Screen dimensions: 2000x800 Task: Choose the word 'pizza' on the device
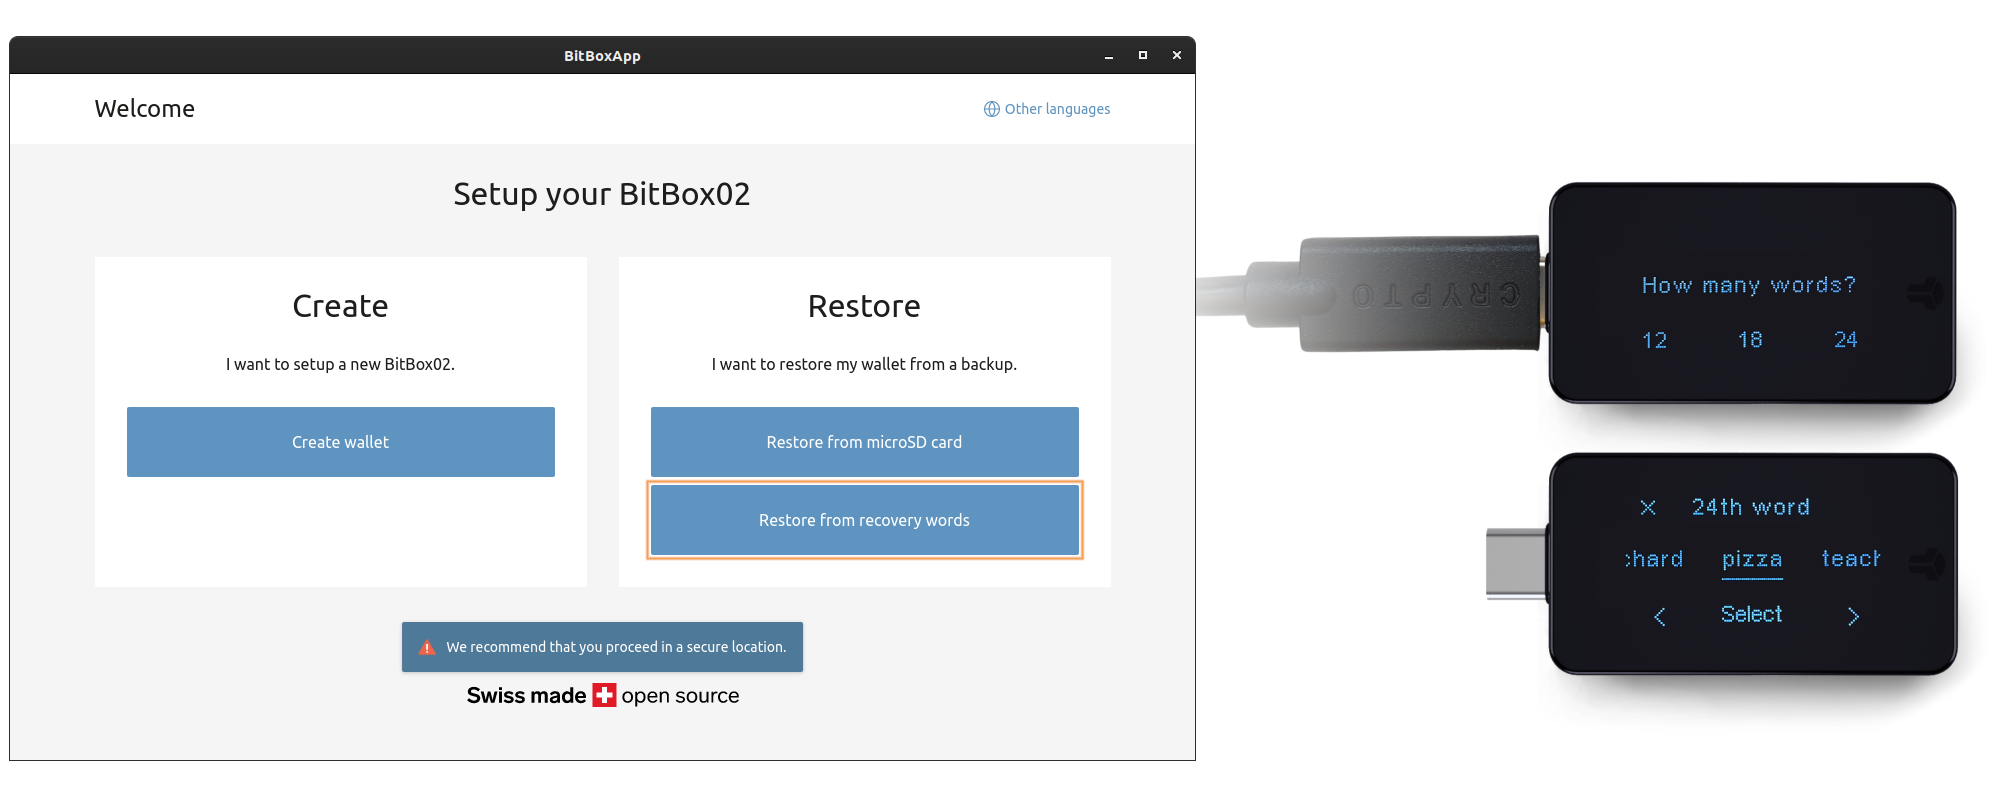click(x=1752, y=560)
